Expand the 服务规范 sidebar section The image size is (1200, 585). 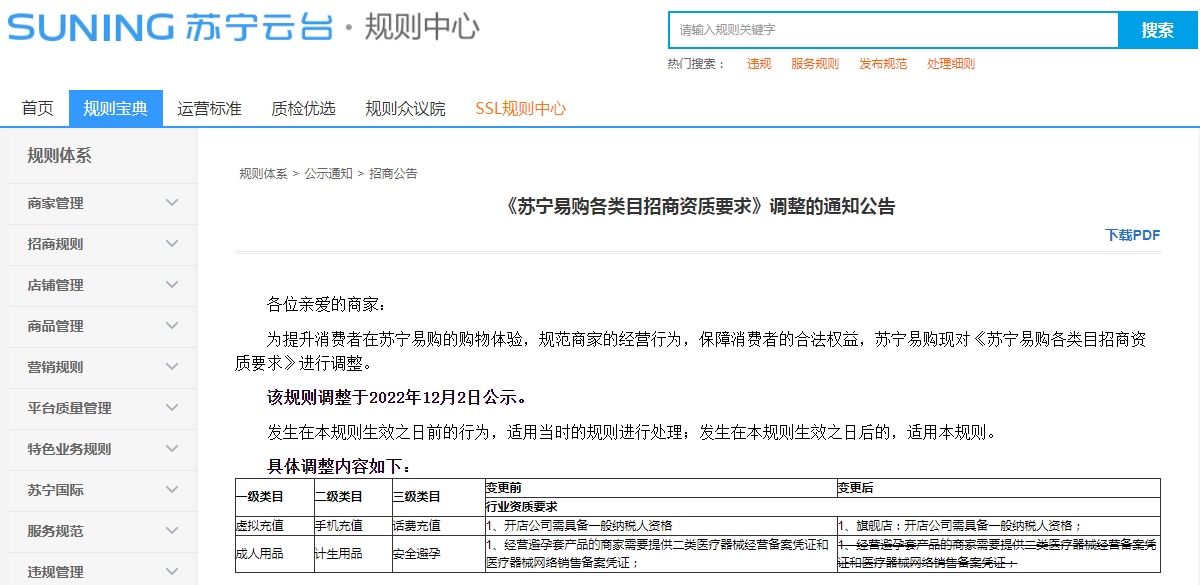coord(102,531)
